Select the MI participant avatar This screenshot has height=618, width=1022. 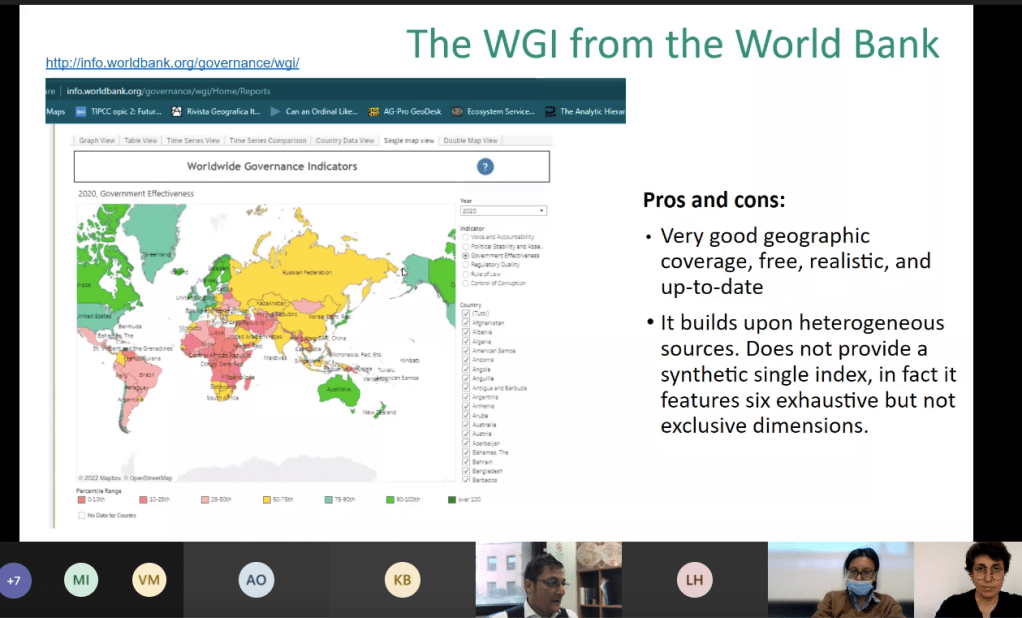click(x=81, y=580)
